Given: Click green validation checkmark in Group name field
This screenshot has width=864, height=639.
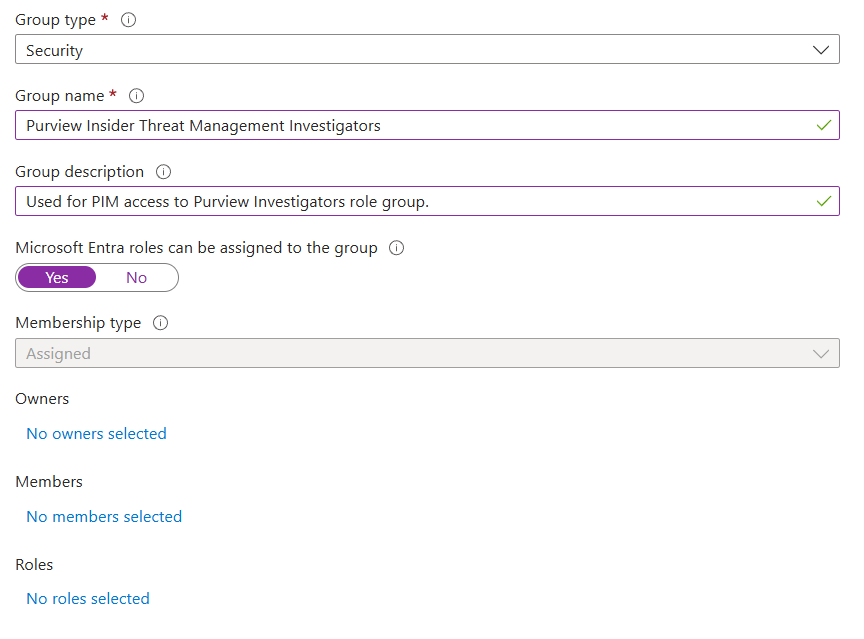Looking at the screenshot, I should coord(823,126).
